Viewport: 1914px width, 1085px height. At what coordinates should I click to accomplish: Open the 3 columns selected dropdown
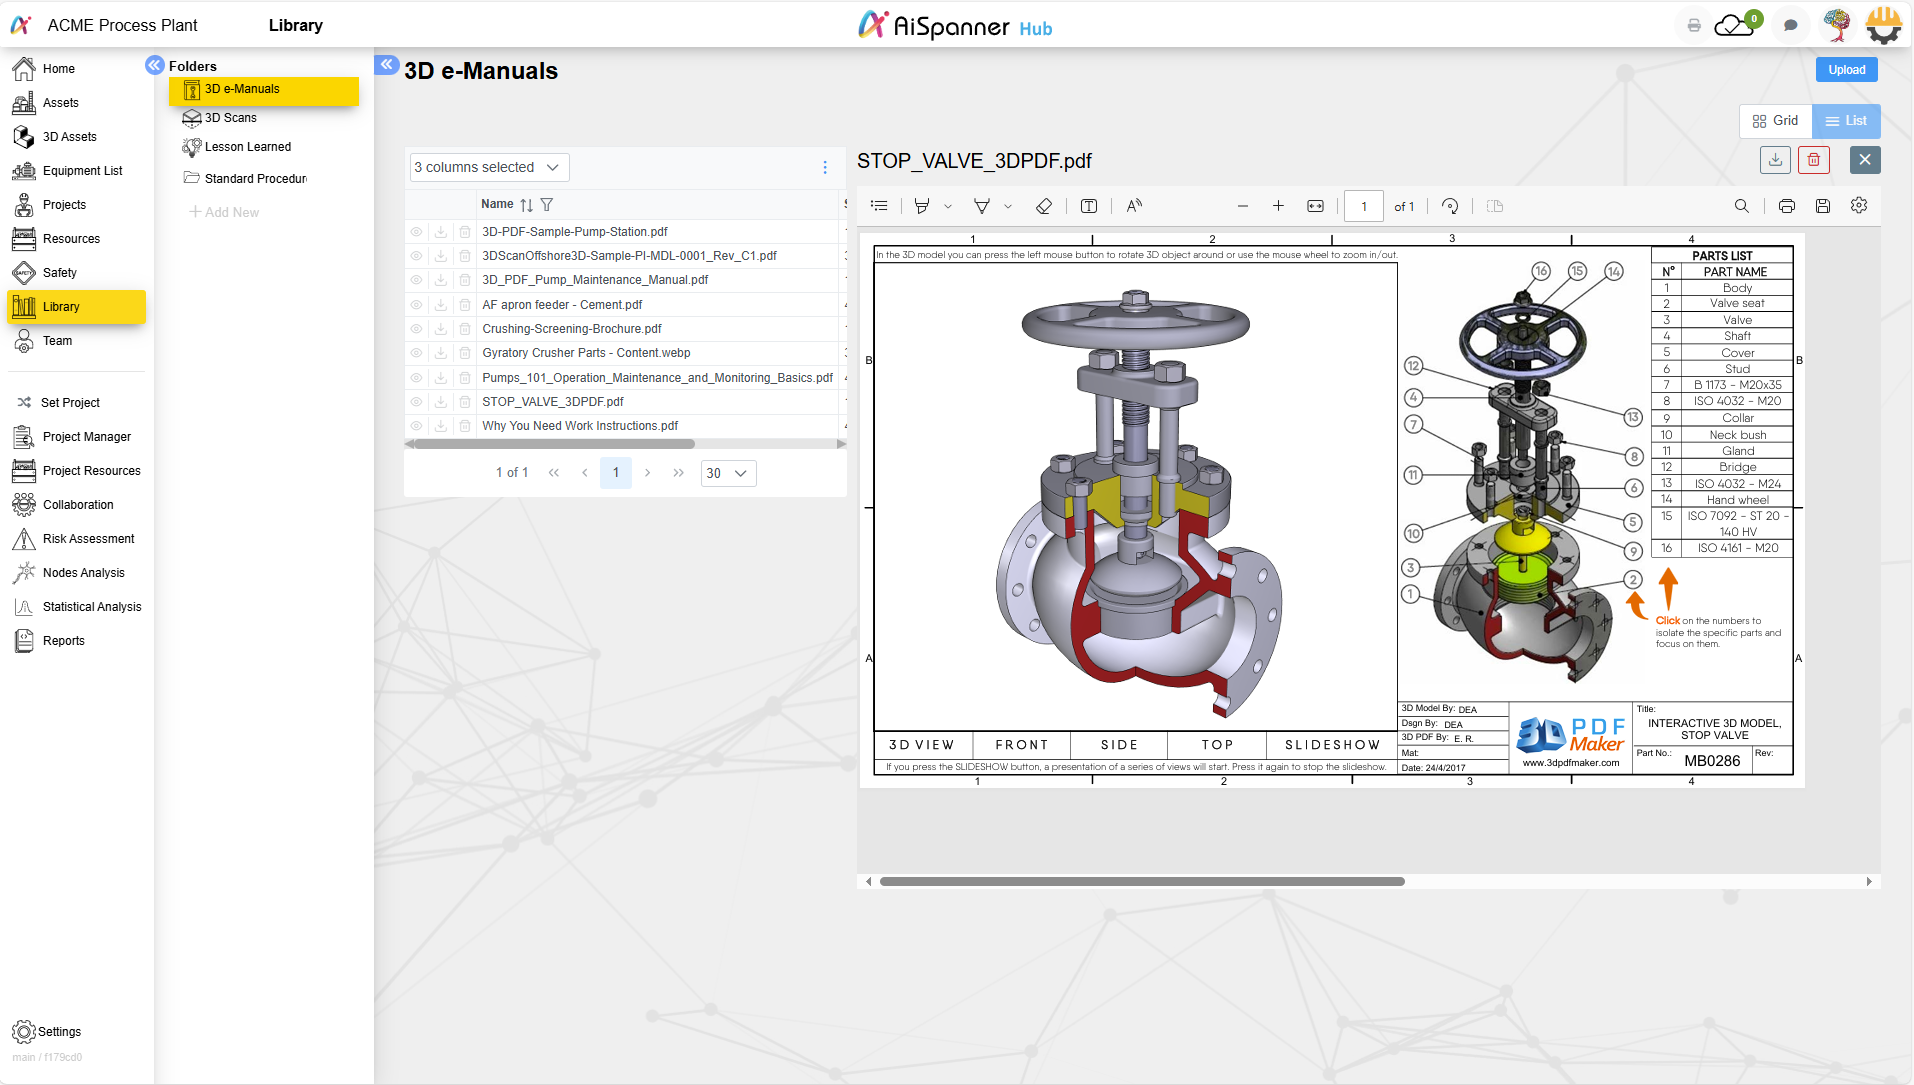[x=489, y=167]
